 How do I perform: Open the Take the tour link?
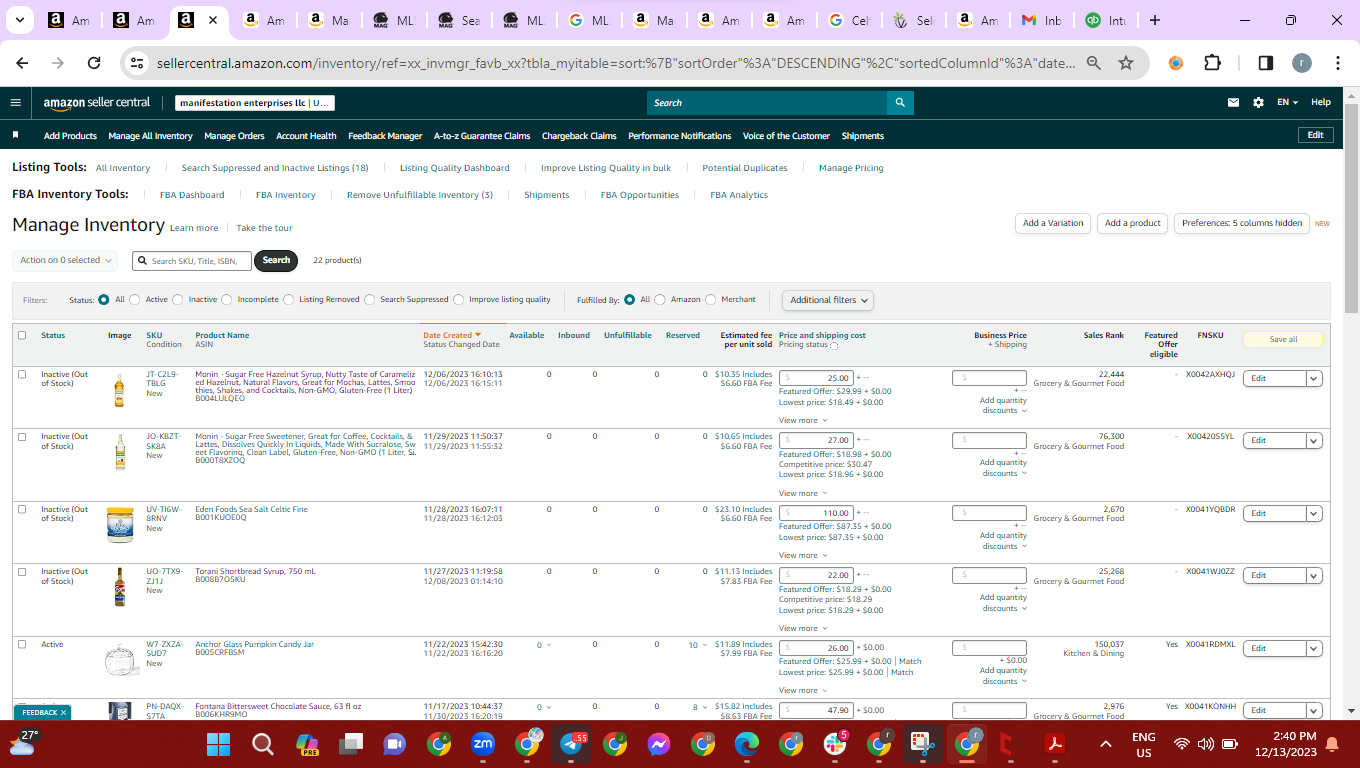pyautogui.click(x=264, y=228)
